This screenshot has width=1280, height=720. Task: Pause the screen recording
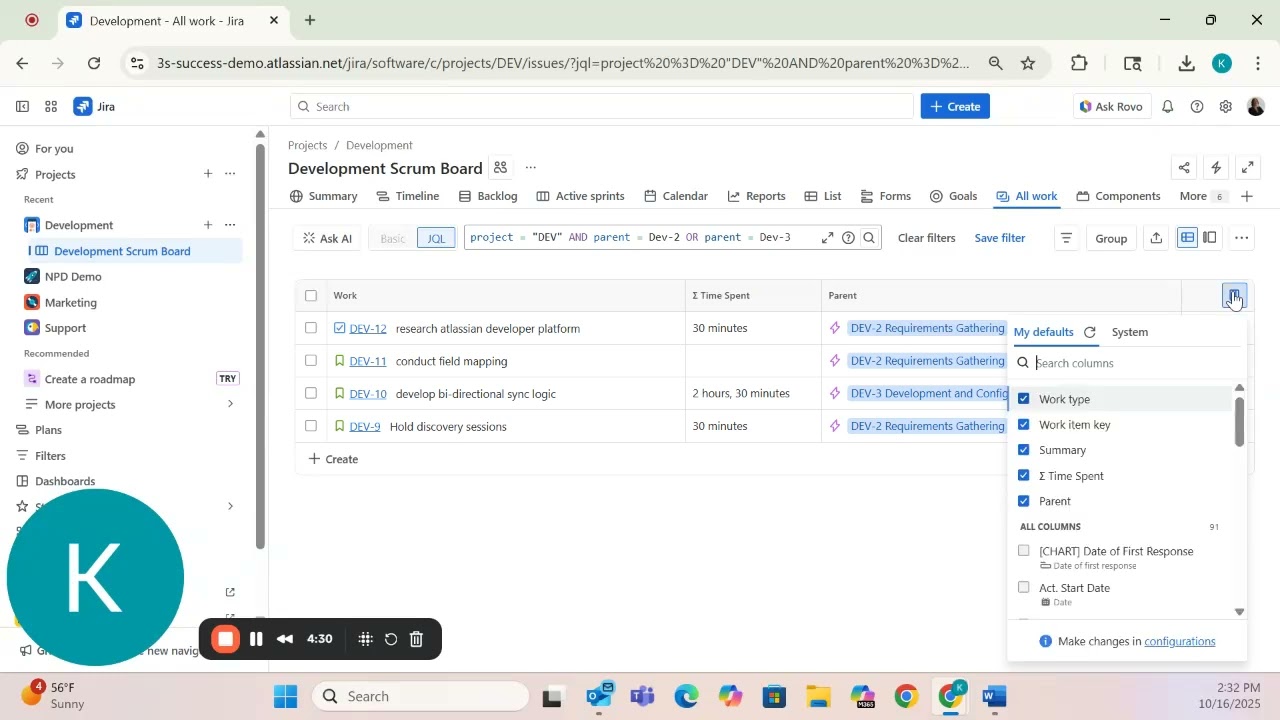click(x=256, y=639)
